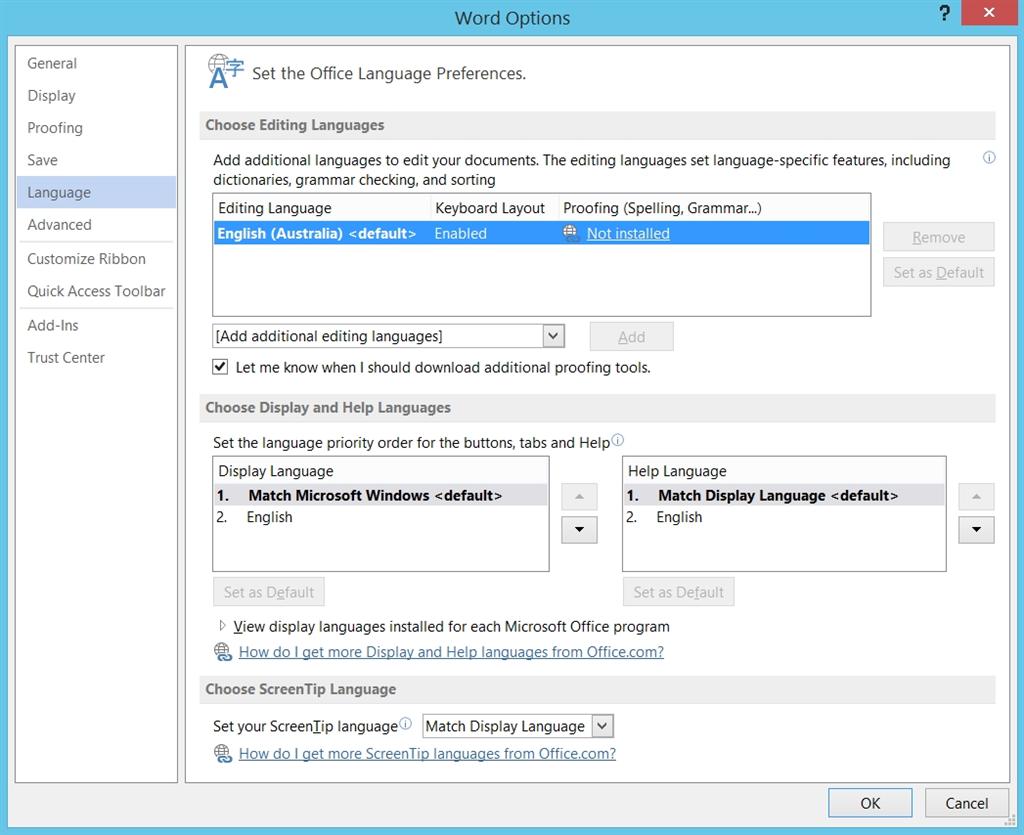Click info icon beside ScreenTip language label
The height and width of the screenshot is (835, 1024).
(x=406, y=723)
